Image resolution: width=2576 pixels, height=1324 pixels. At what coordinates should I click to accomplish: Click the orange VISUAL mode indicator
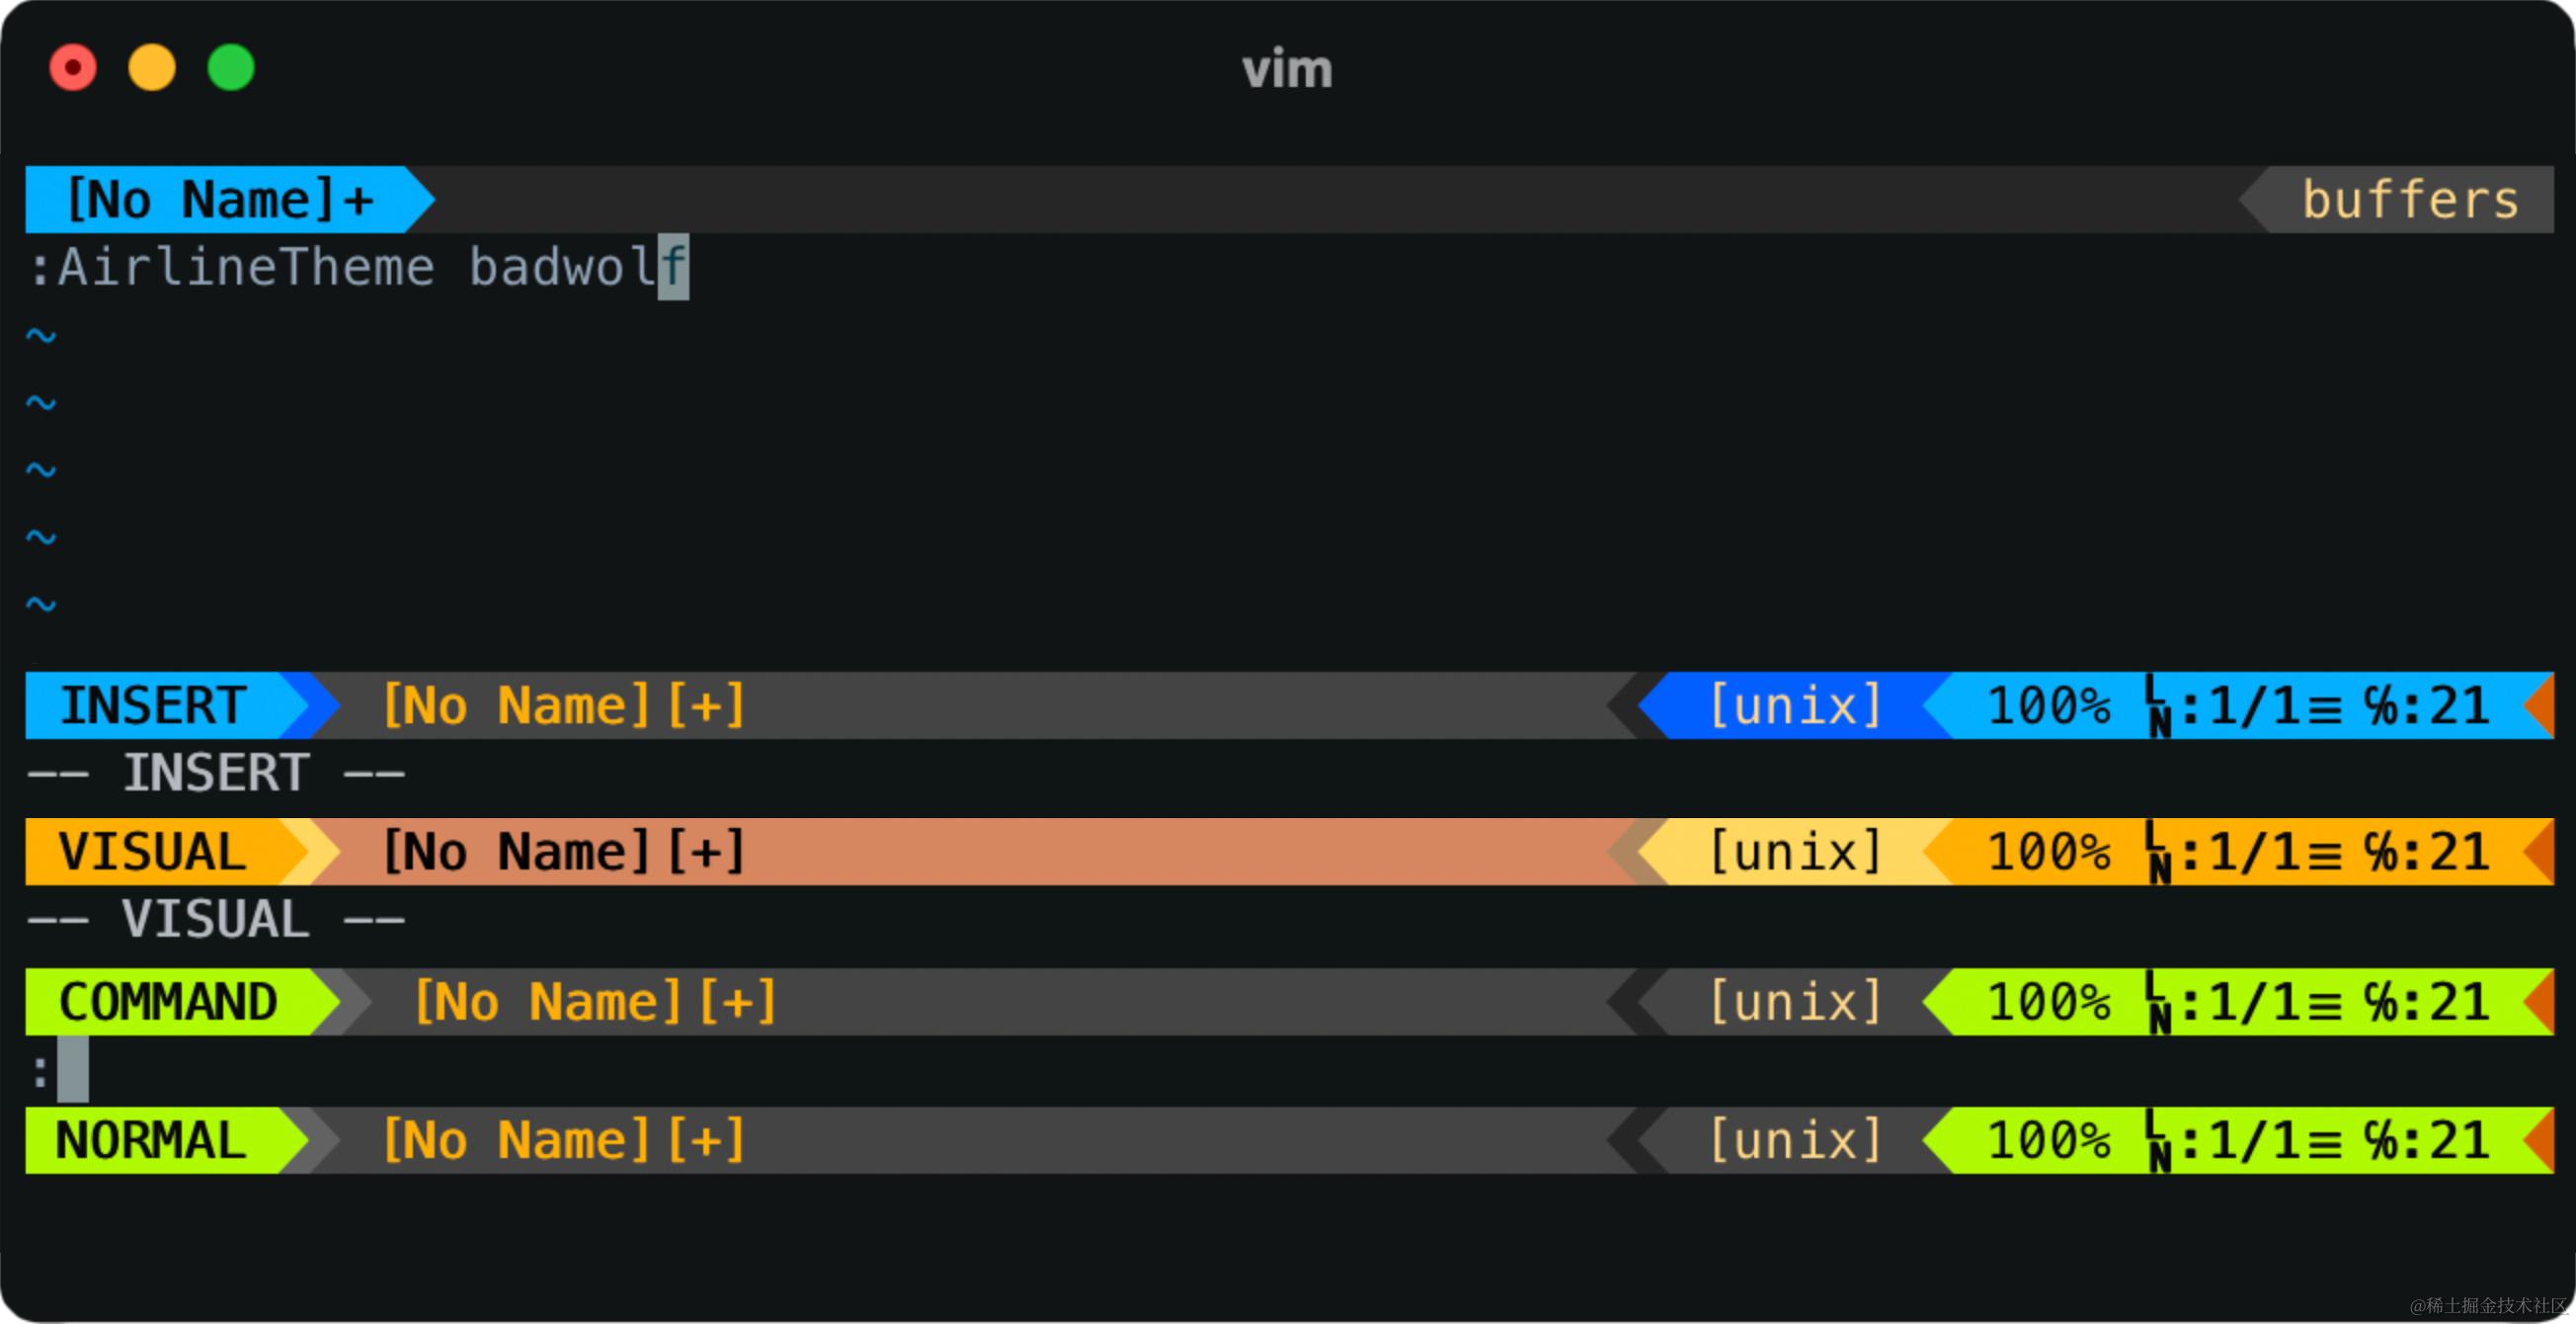(152, 853)
